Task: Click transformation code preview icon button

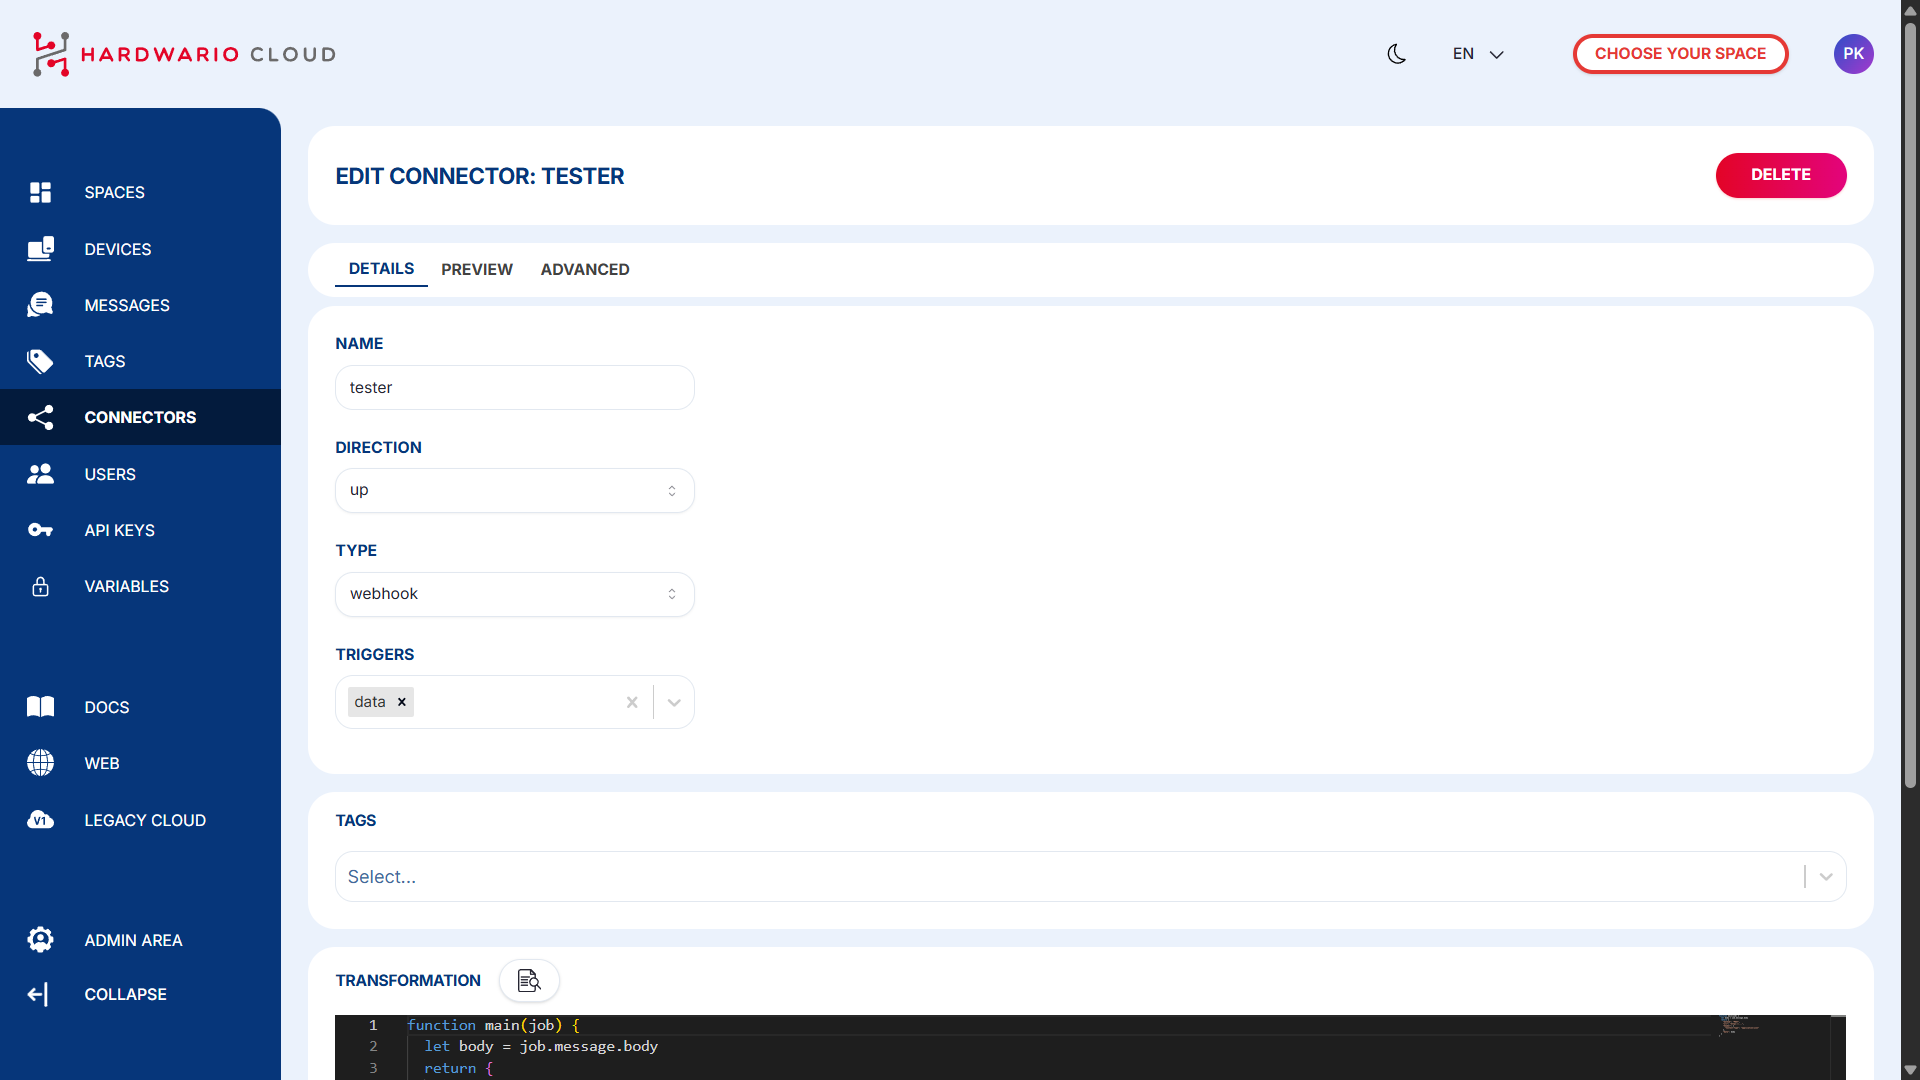Action: tap(529, 981)
